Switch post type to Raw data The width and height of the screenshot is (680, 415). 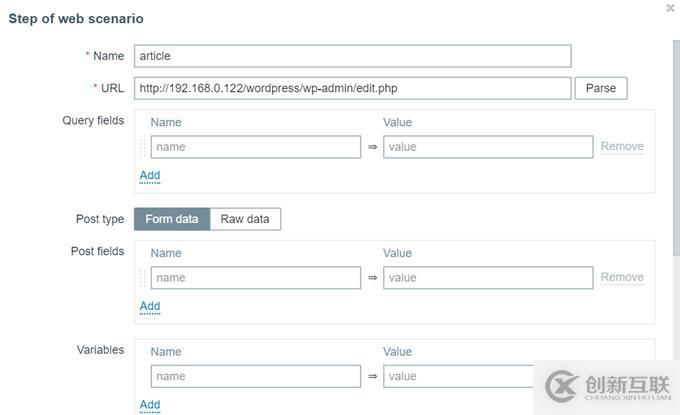click(x=246, y=219)
